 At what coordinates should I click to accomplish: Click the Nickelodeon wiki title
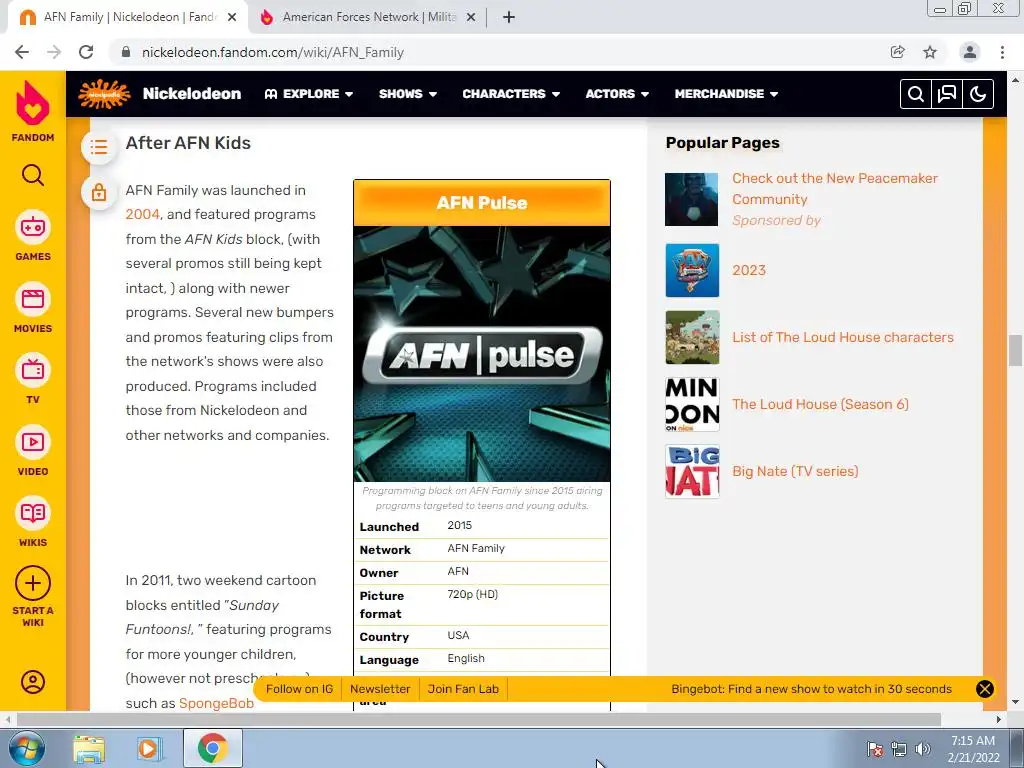[192, 94]
